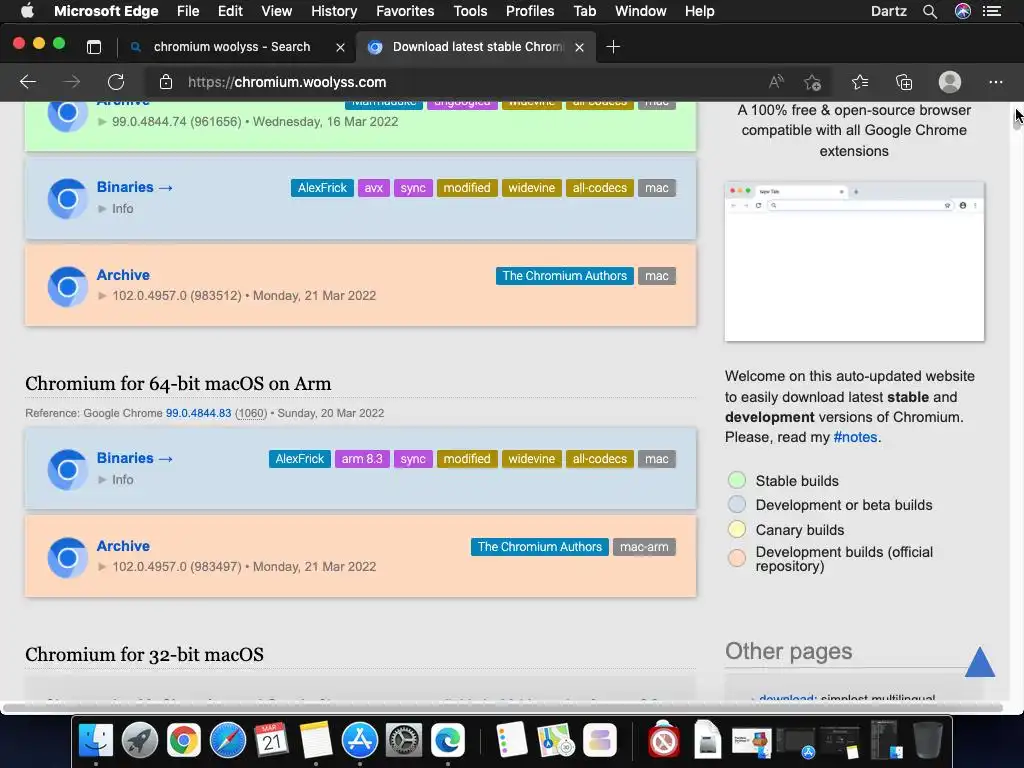Open the tab actions menu icon

click(x=94, y=47)
